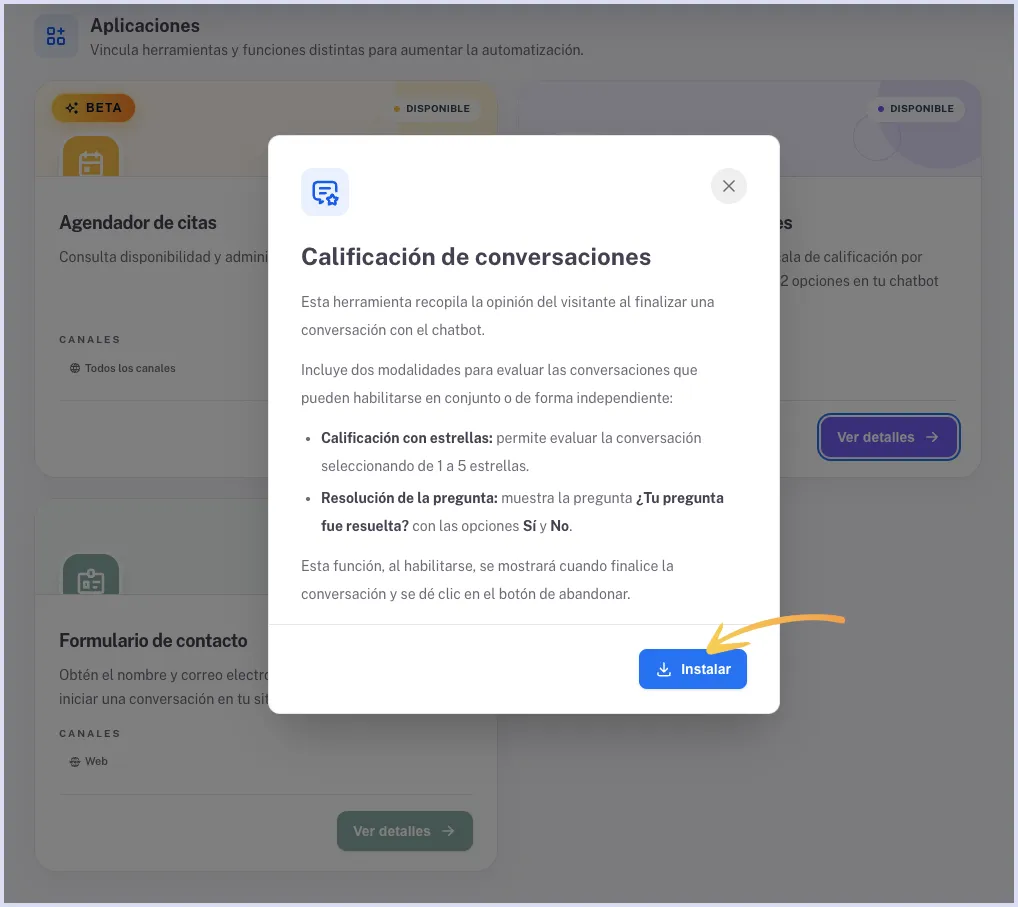Image resolution: width=1018 pixels, height=907 pixels.
Task: Close the Calificación de conversaciones dialog
Action: pyautogui.click(x=728, y=186)
